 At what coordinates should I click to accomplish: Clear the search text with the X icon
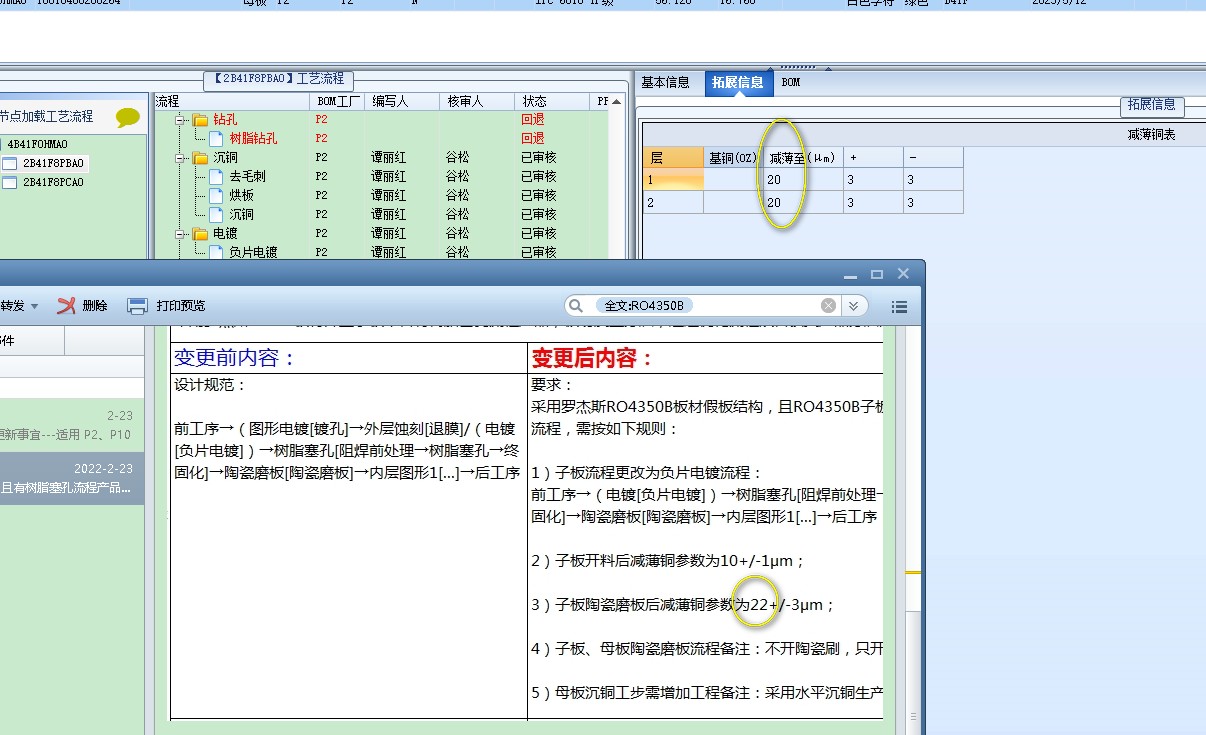828,306
